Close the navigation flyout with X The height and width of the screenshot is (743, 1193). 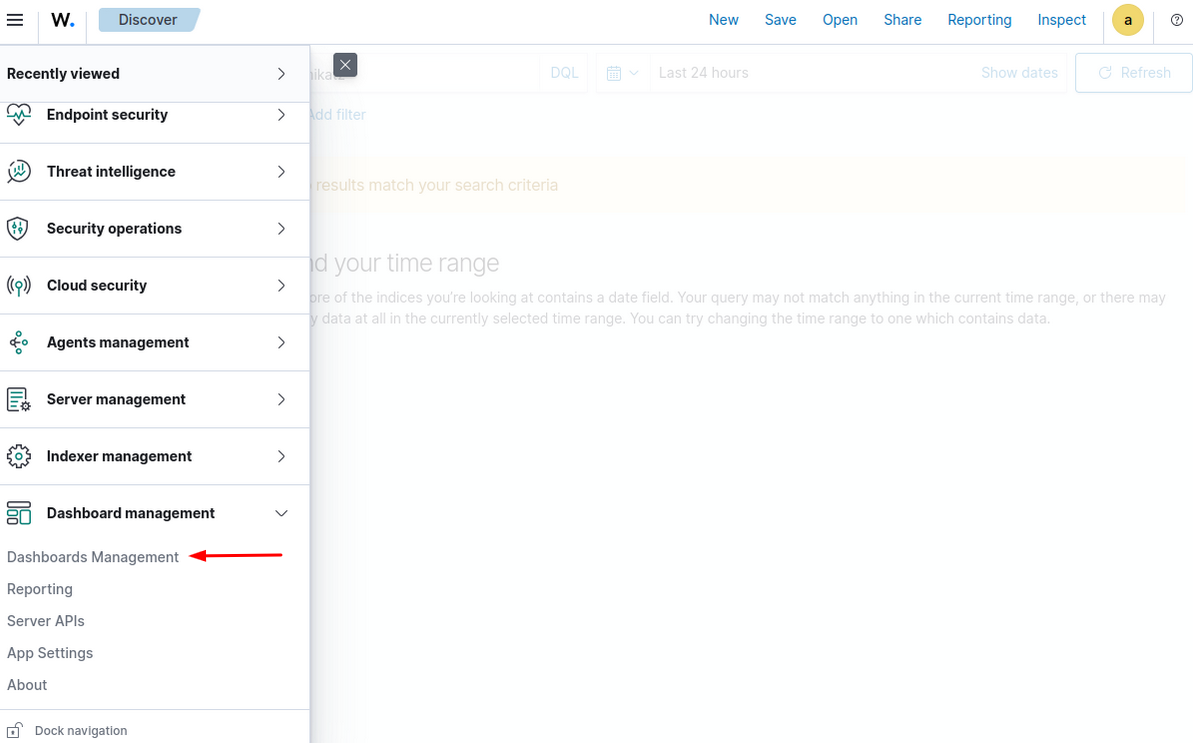click(x=345, y=65)
